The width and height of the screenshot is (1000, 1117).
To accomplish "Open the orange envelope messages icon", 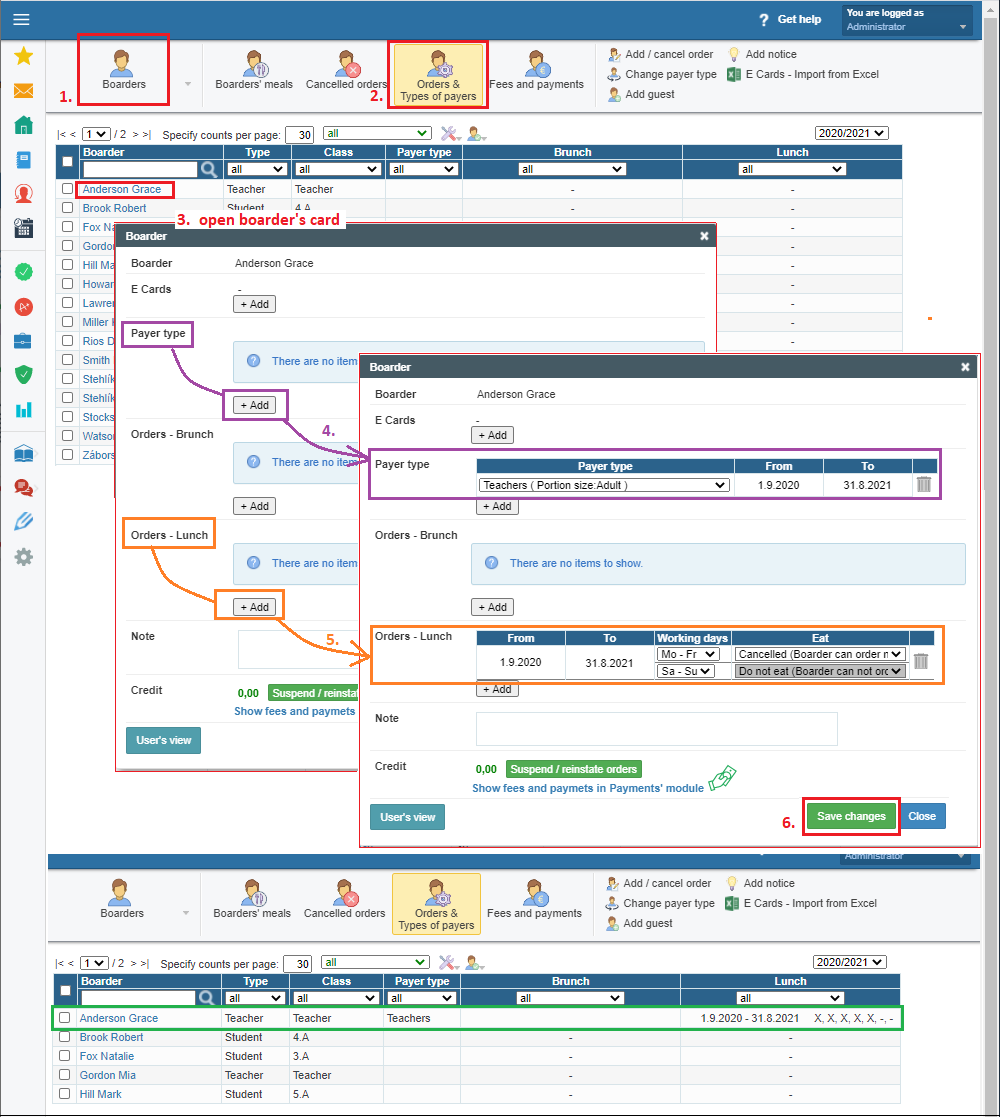I will pos(24,90).
